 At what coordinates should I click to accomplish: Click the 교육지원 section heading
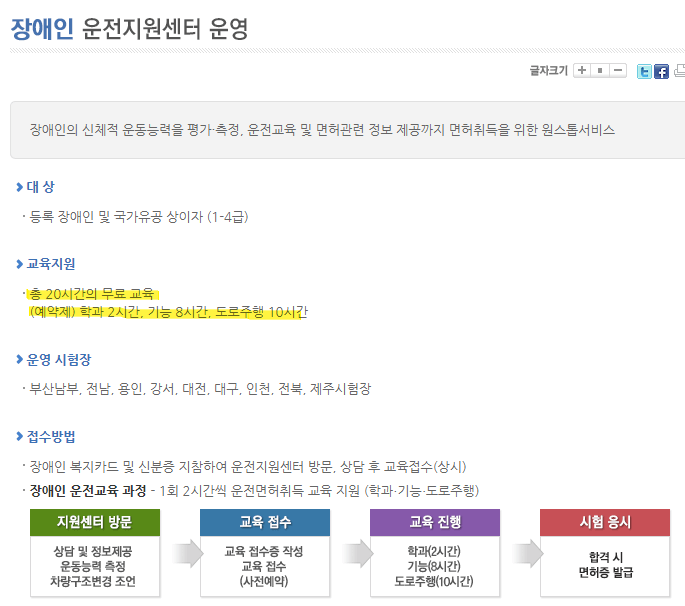click(51, 264)
